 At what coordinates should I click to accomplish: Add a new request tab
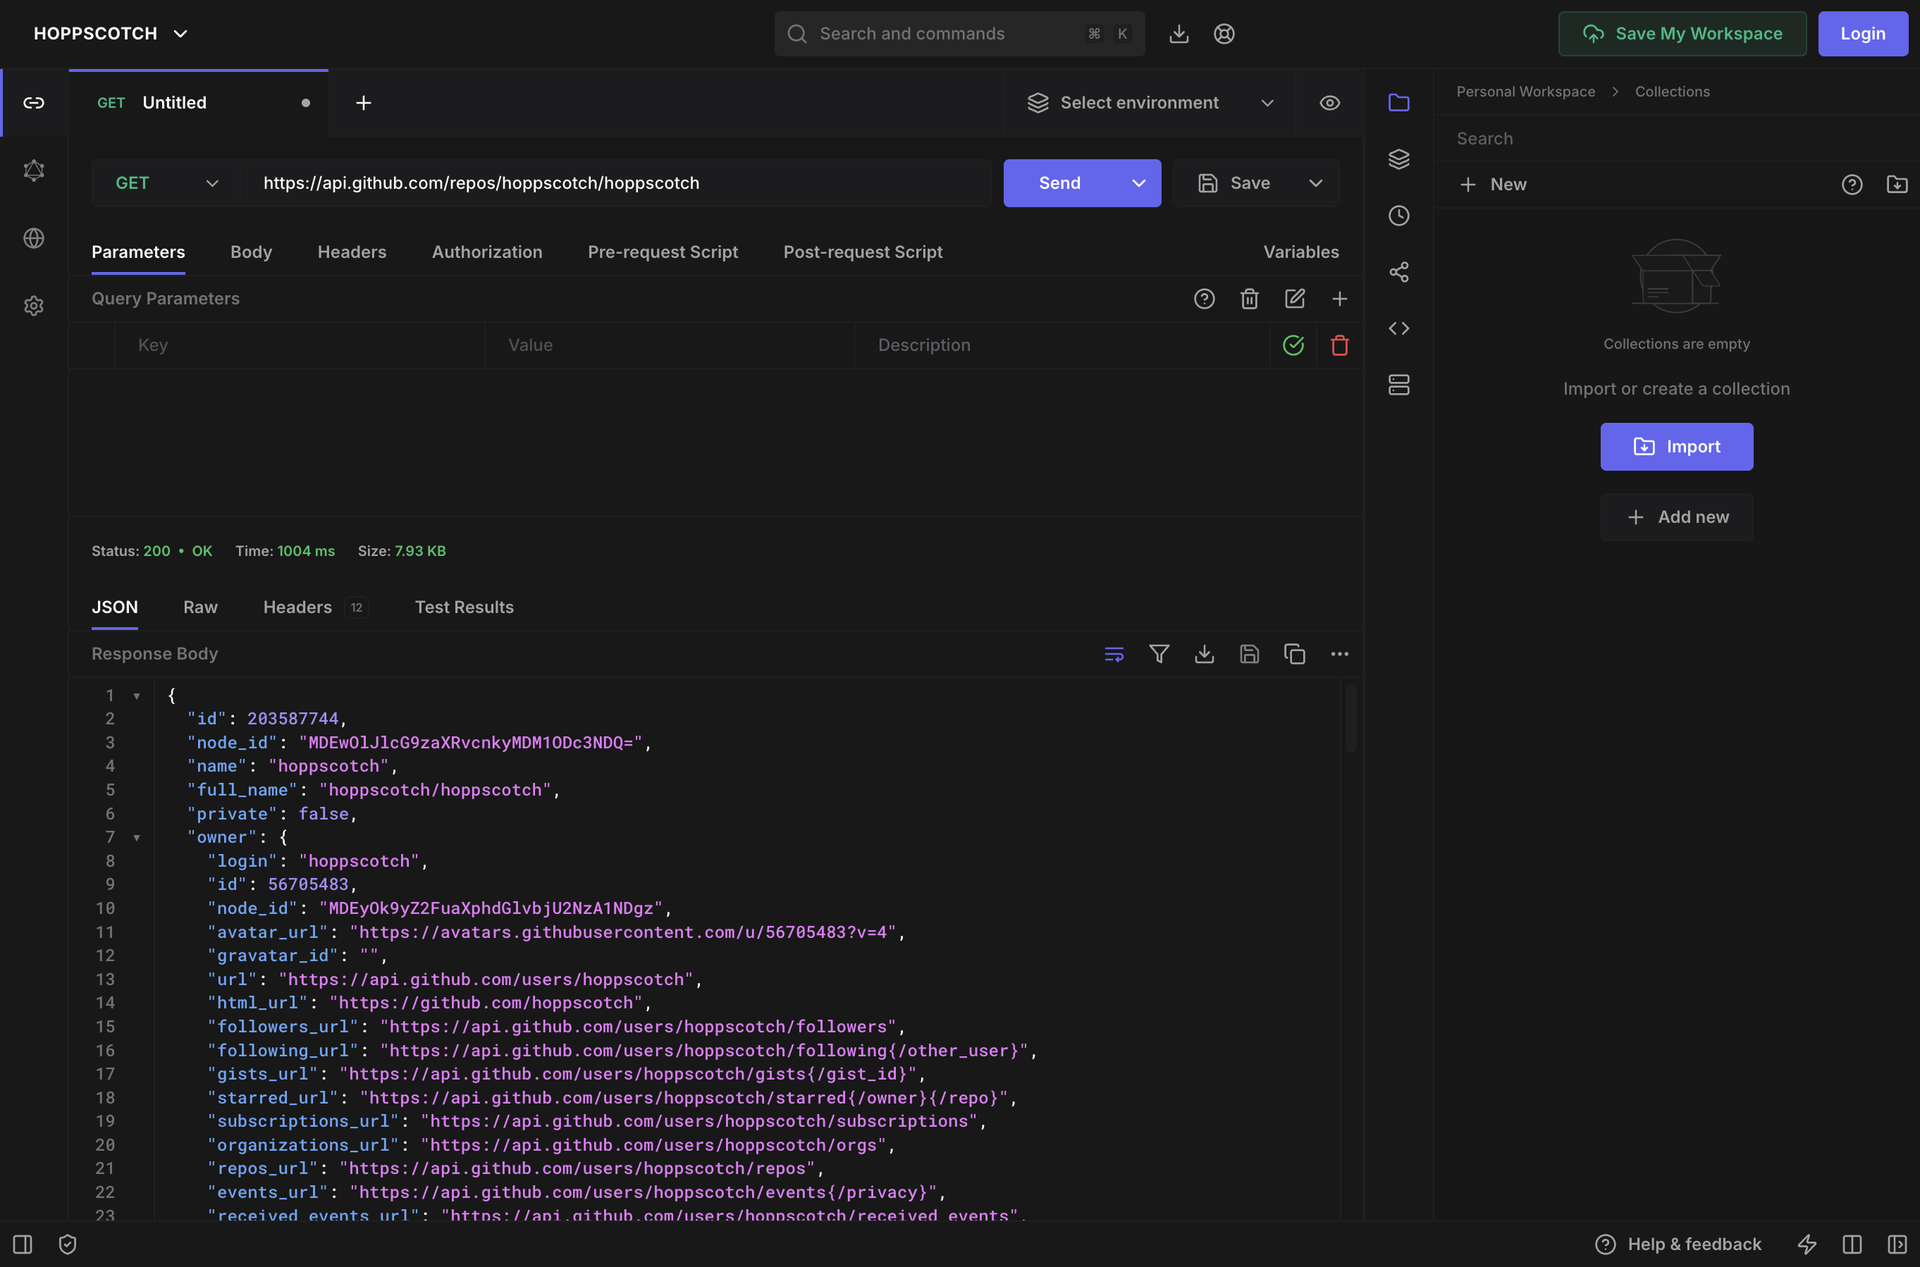(x=364, y=103)
